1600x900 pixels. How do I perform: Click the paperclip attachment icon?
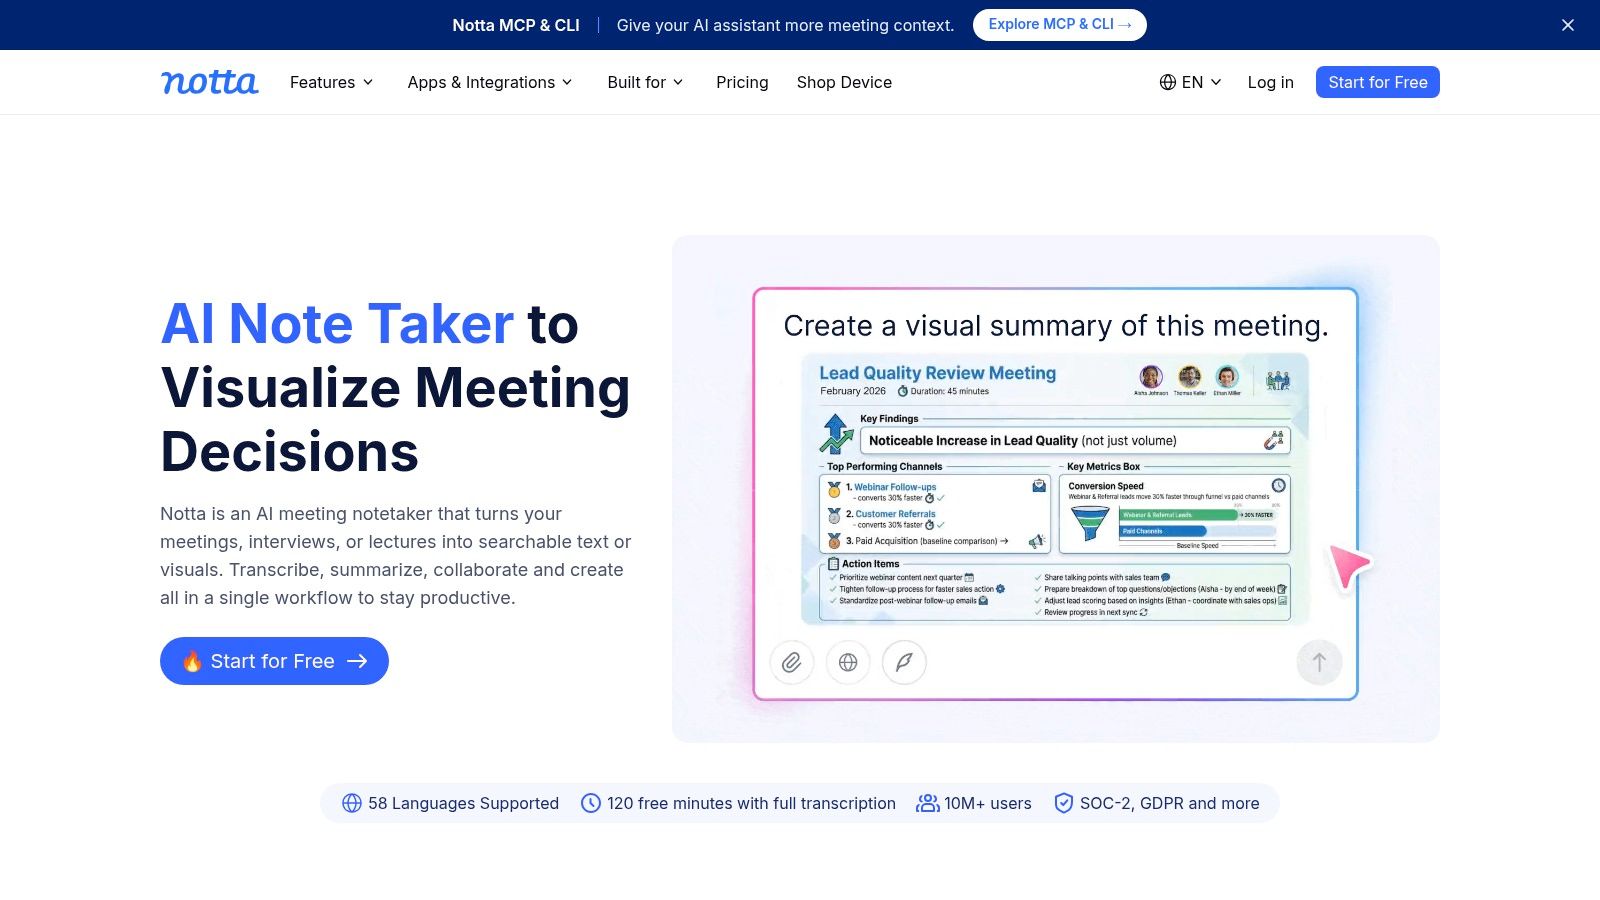pyautogui.click(x=792, y=662)
